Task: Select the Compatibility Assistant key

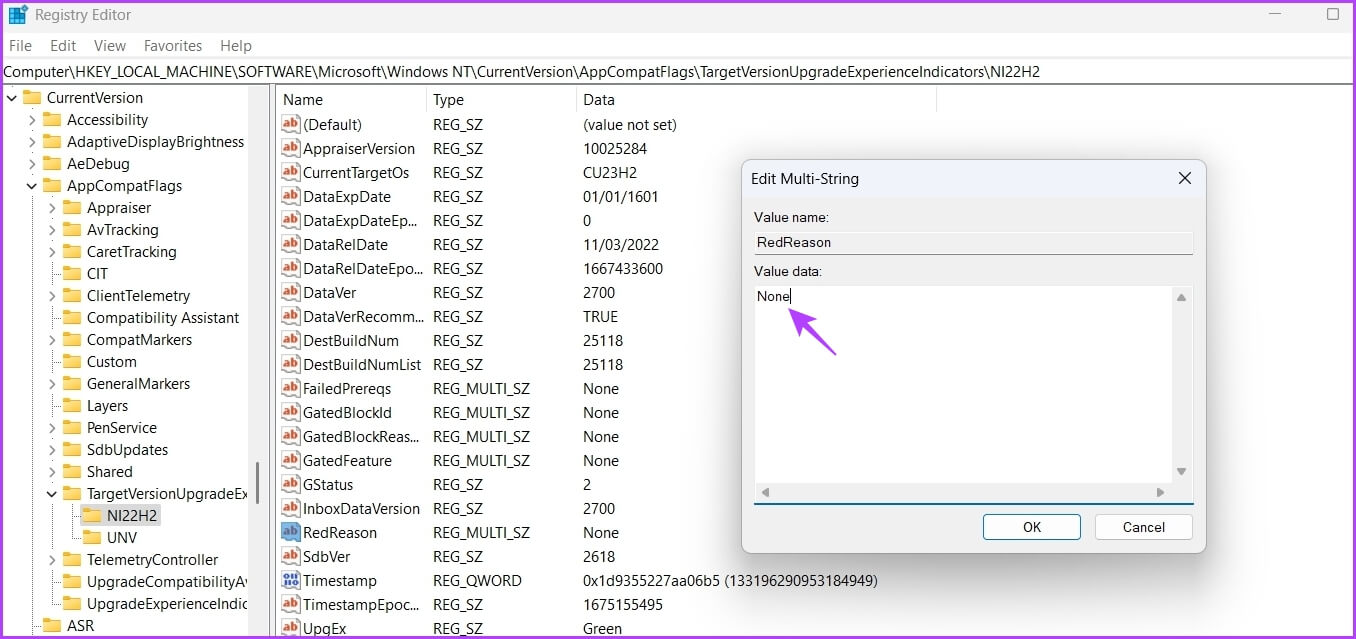Action: [x=163, y=318]
